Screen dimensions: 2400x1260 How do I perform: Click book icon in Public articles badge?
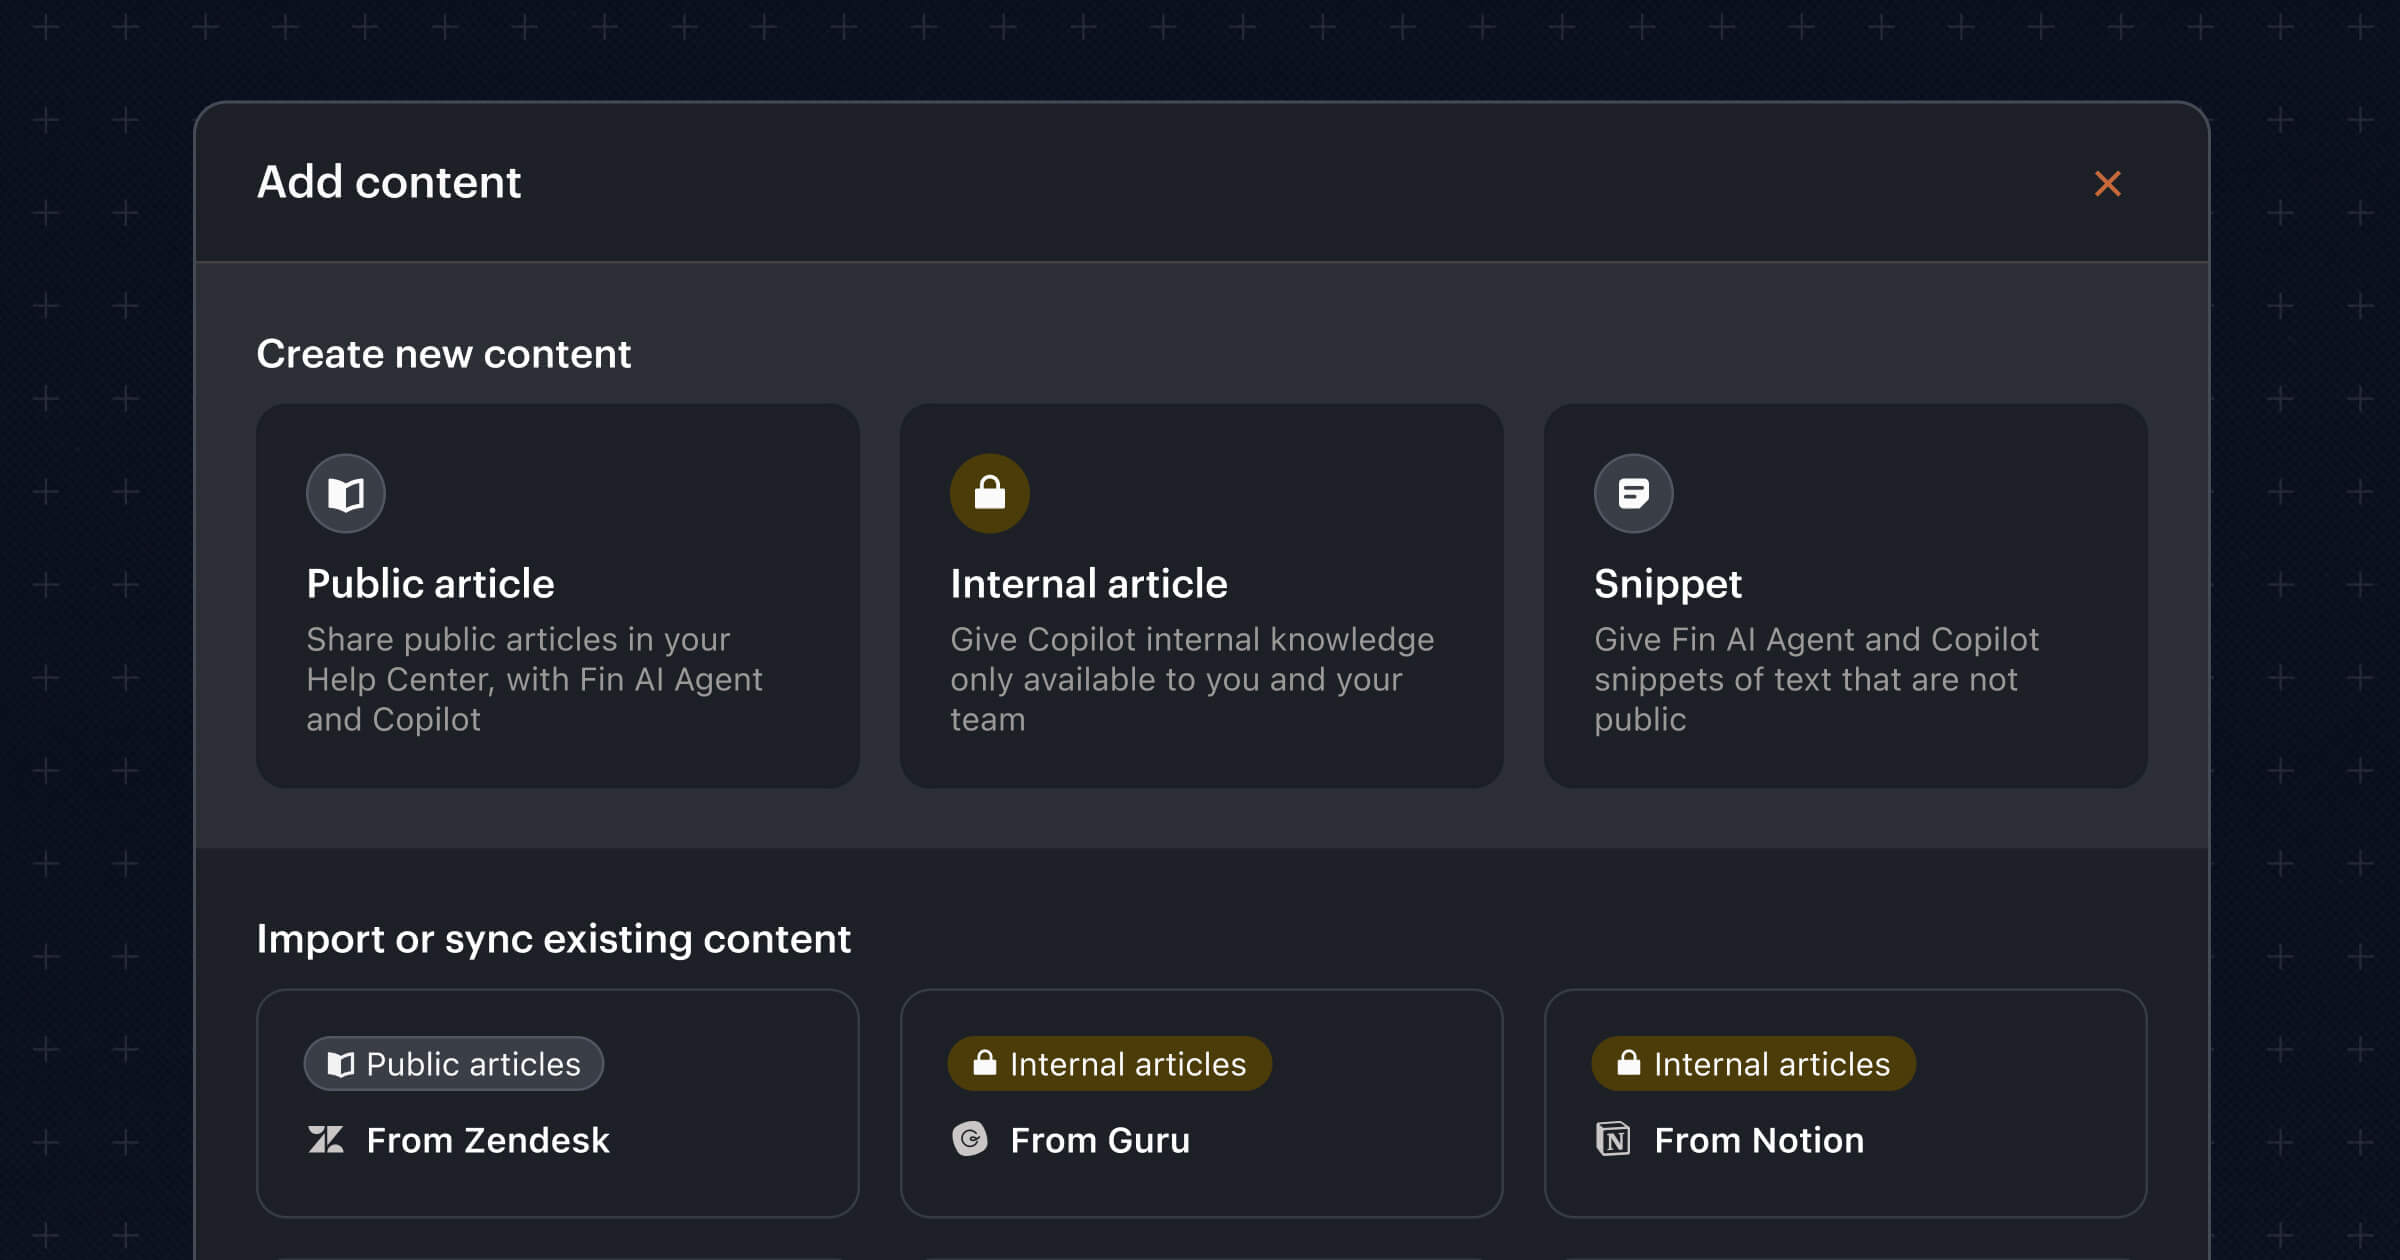pos(341,1064)
